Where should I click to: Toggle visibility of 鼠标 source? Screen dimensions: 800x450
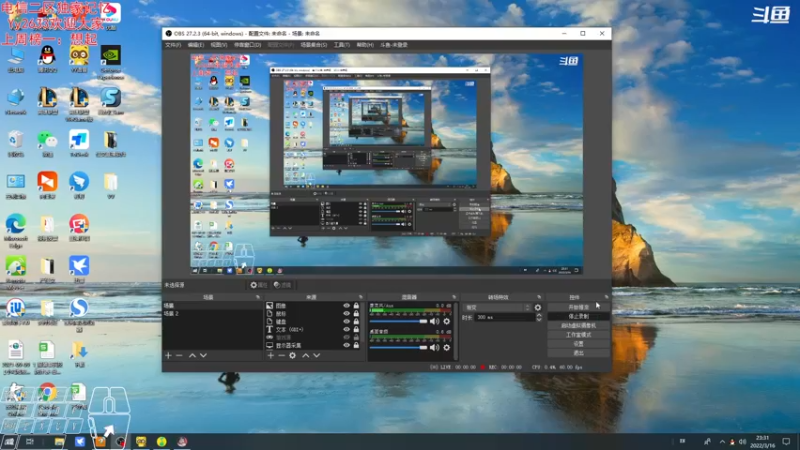tap(346, 314)
